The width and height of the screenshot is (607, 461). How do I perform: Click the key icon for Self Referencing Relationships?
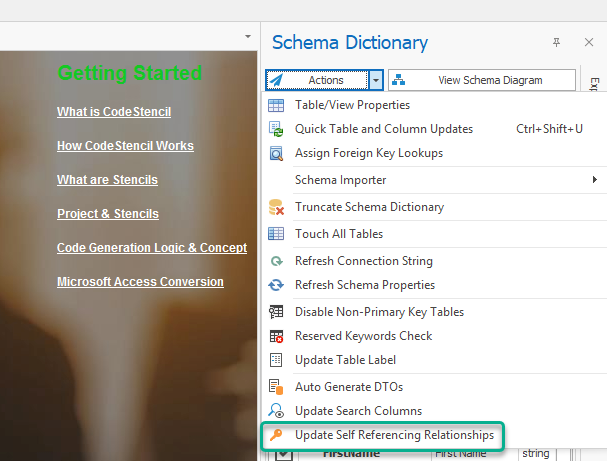[x=276, y=436]
